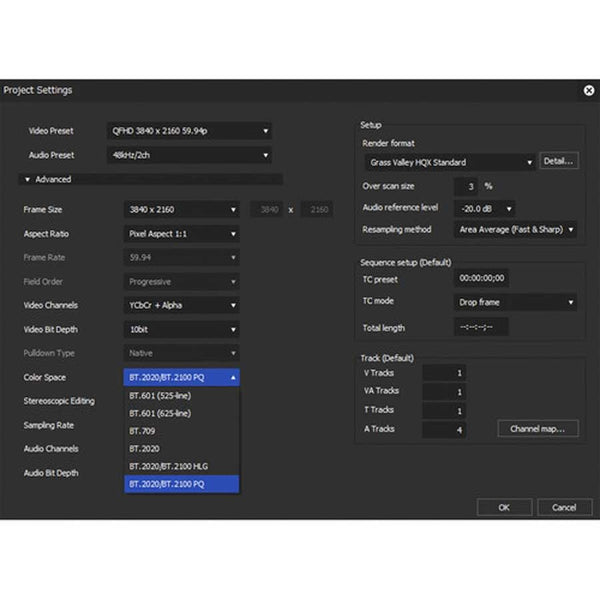This screenshot has width=600, height=600.
Task: Open the Channel map... dialog
Action: [537, 429]
